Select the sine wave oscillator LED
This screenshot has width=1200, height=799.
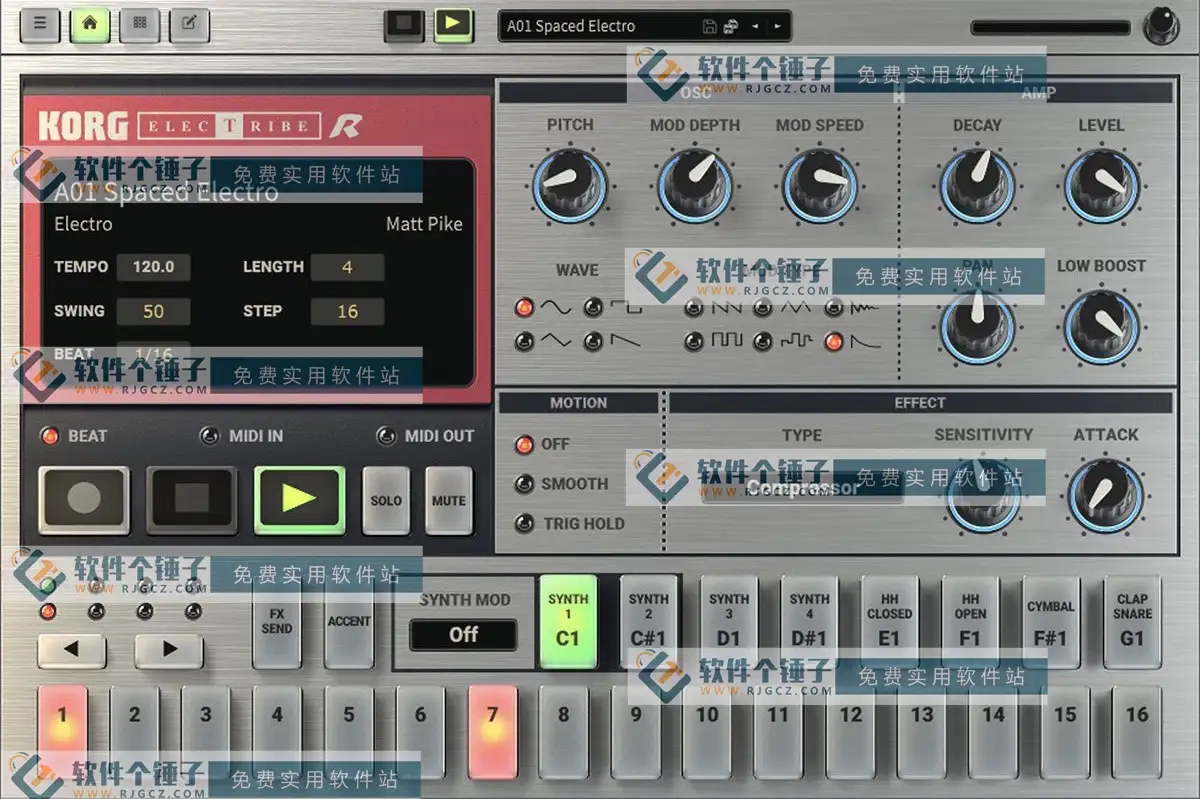(x=522, y=307)
